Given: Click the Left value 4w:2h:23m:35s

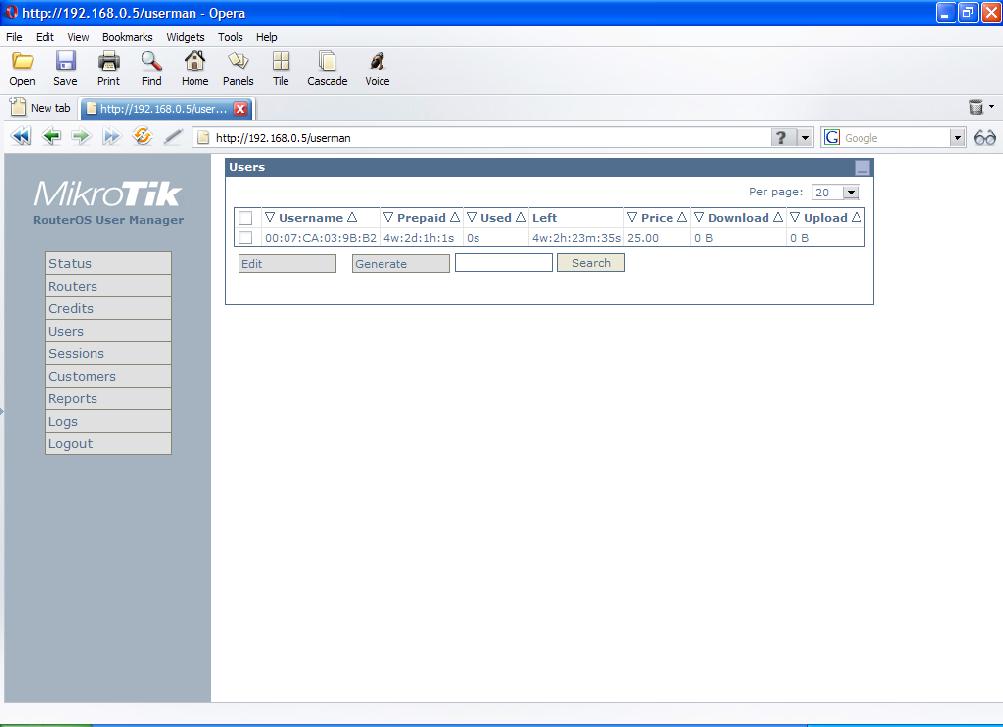Looking at the screenshot, I should tap(576, 238).
